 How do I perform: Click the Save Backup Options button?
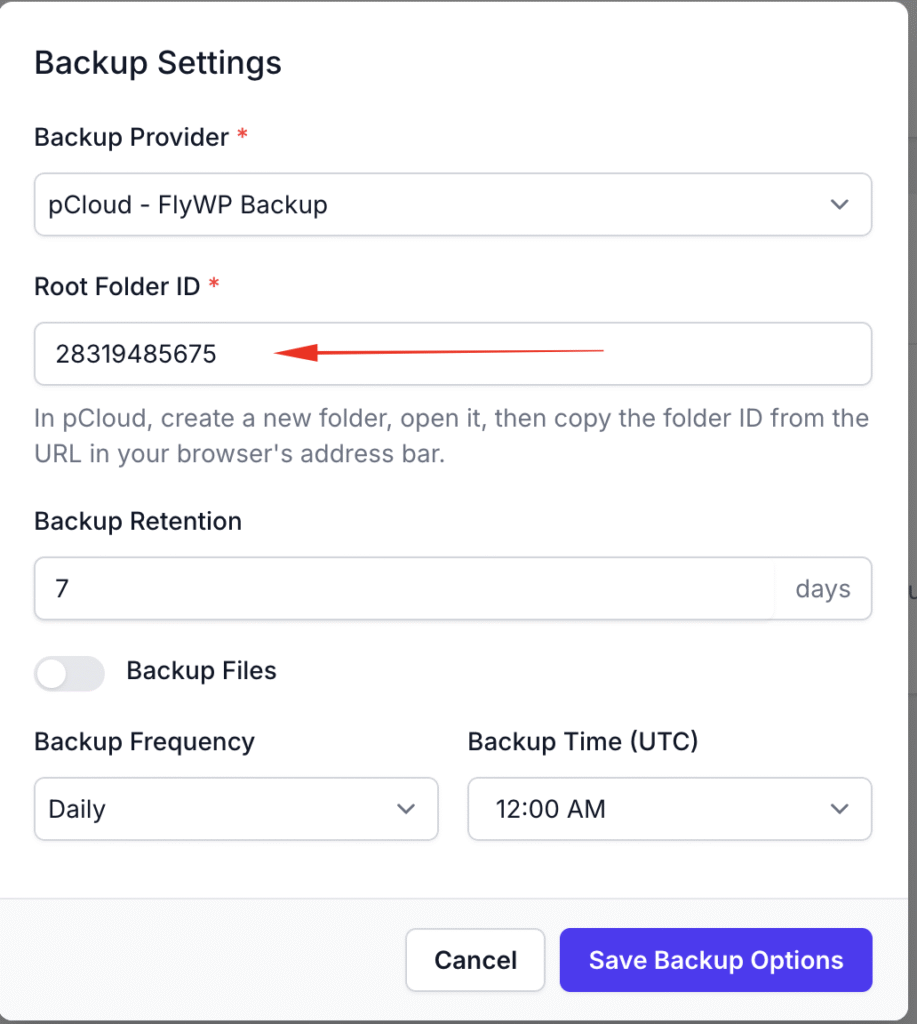[715, 961]
